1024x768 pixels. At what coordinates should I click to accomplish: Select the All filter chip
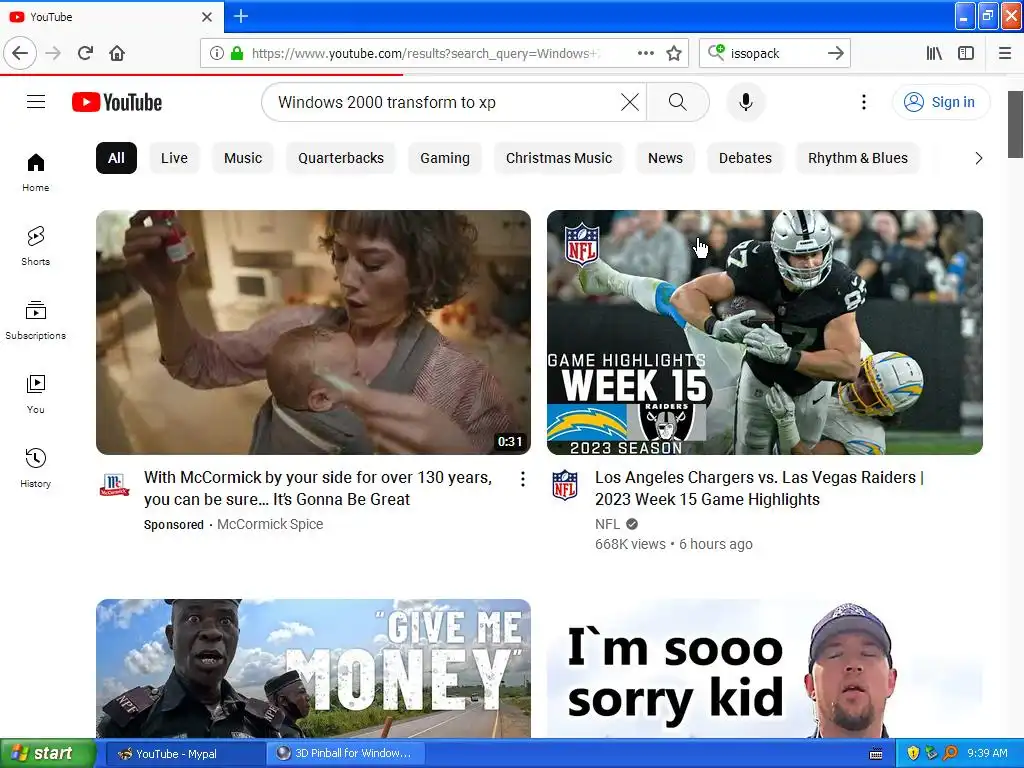pyautogui.click(x=116, y=158)
